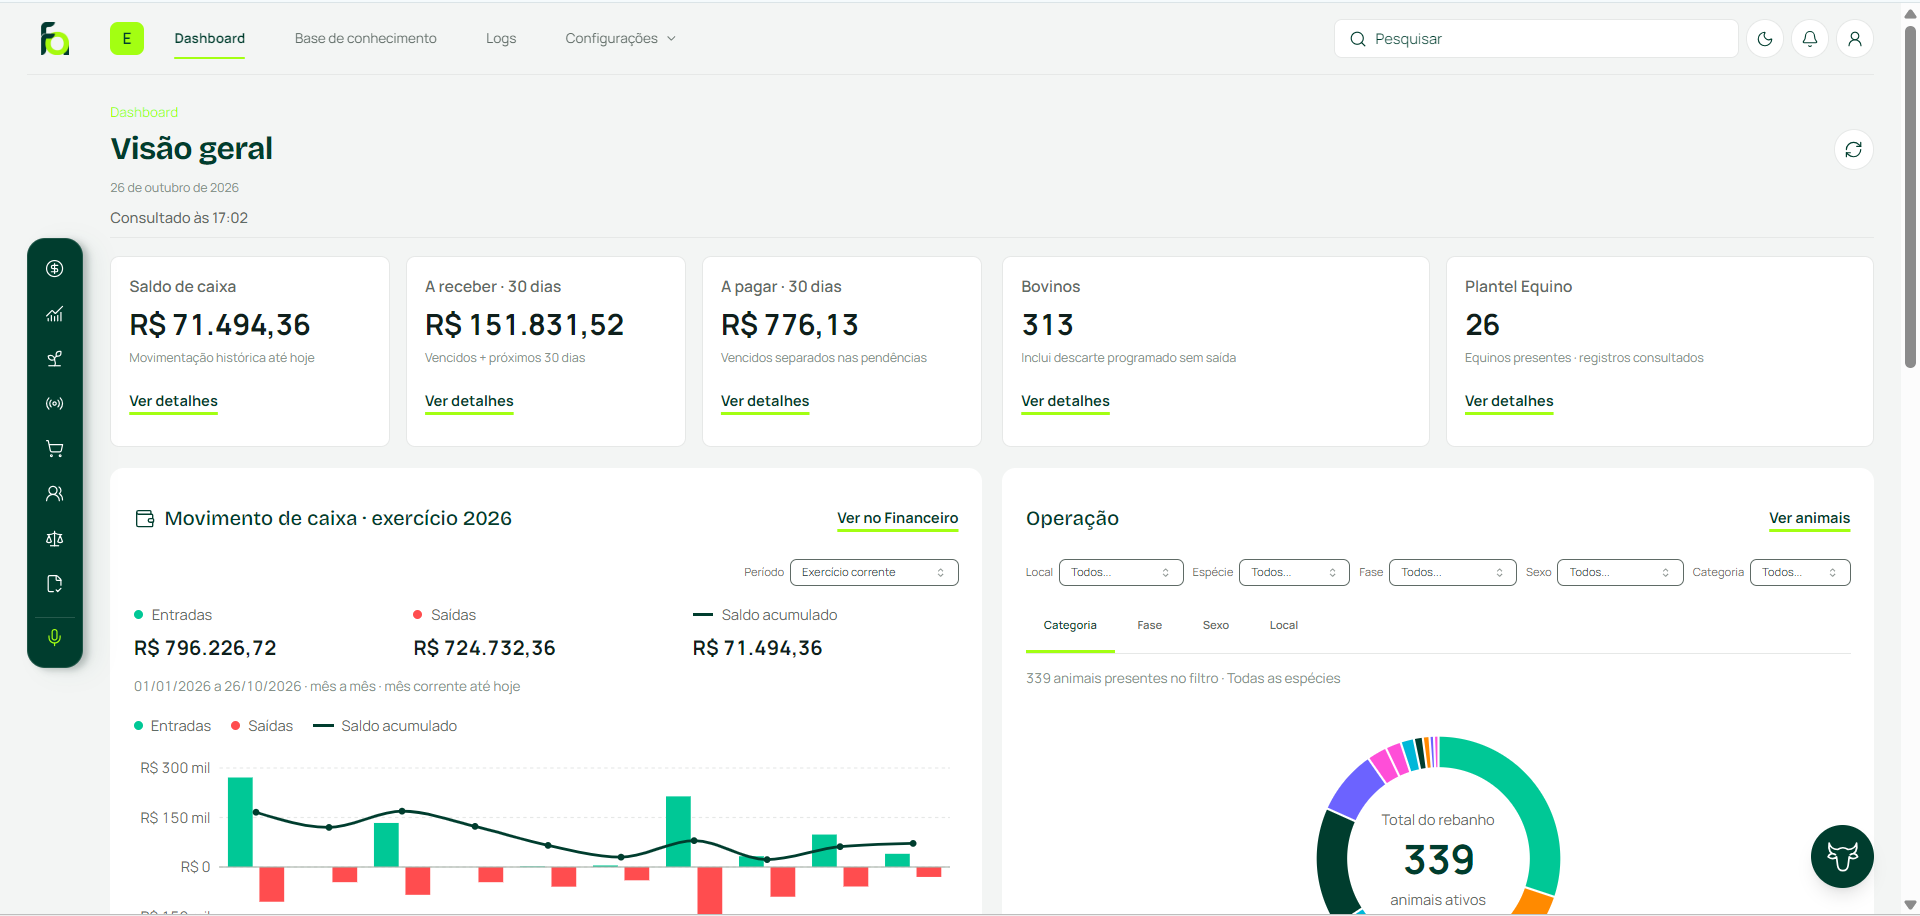Open the Ver no Financeiro link

[898, 519]
